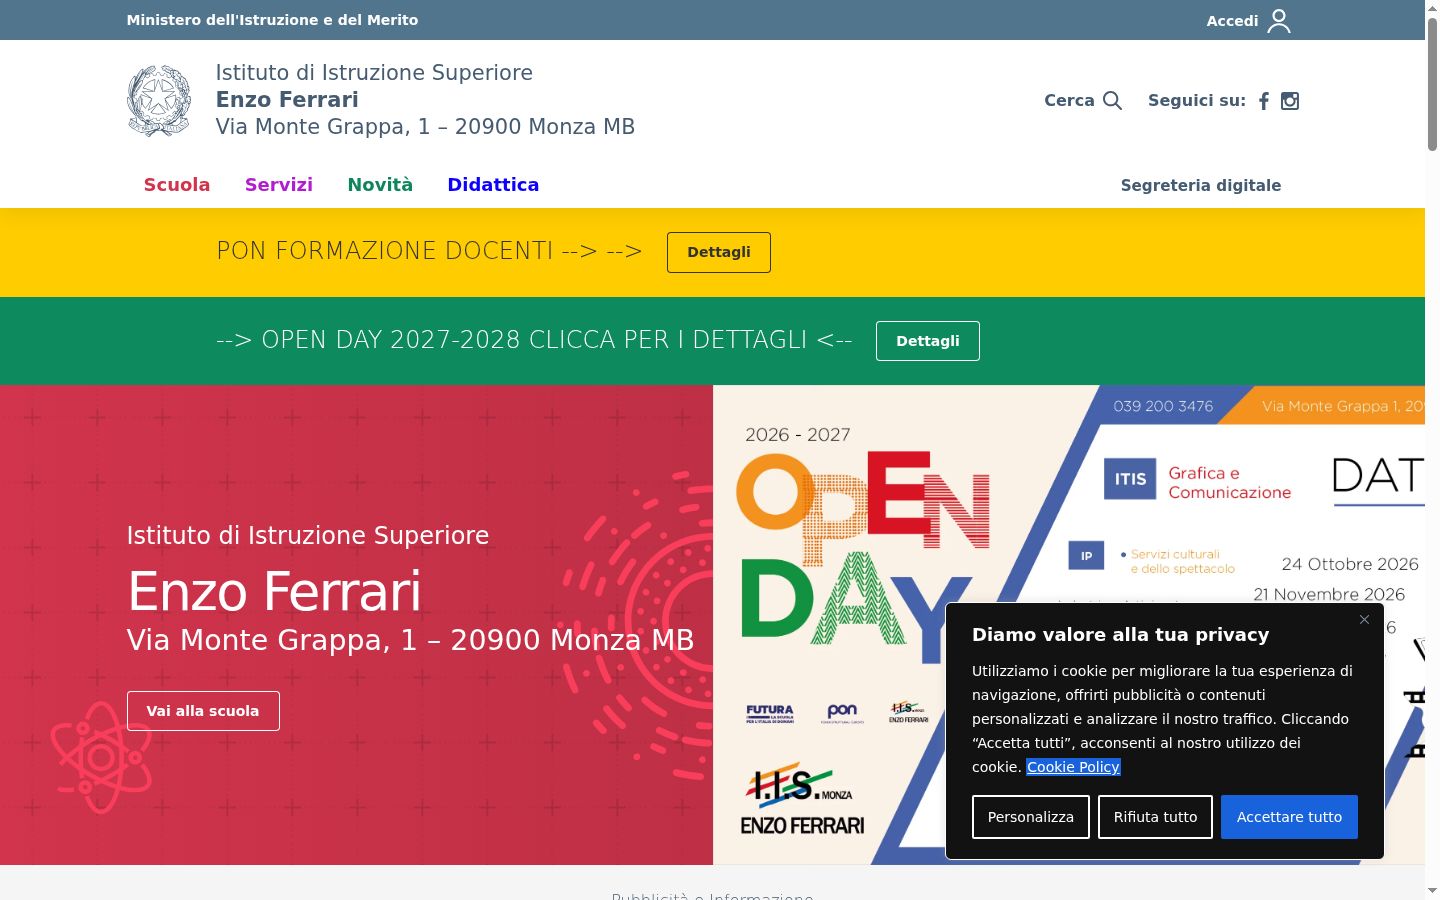Click the Diamo valore alla tua privacy heading
The height and width of the screenshot is (900, 1440).
click(x=1120, y=635)
